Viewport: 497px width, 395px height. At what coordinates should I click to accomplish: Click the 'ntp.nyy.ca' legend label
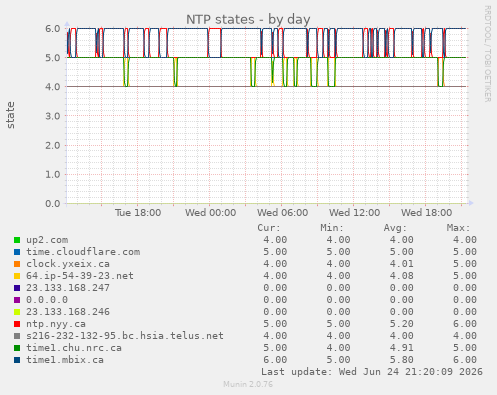56,324
